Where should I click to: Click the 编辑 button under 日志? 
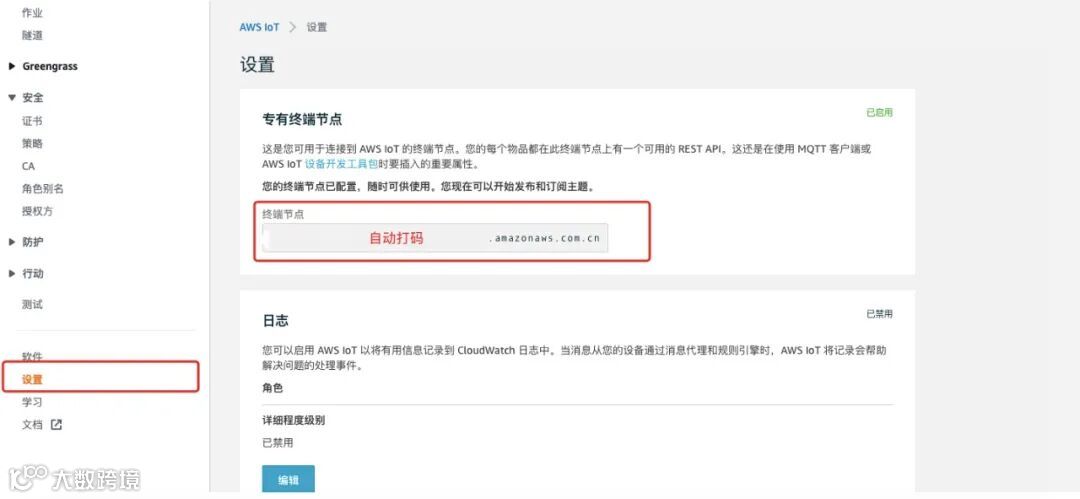[288, 480]
